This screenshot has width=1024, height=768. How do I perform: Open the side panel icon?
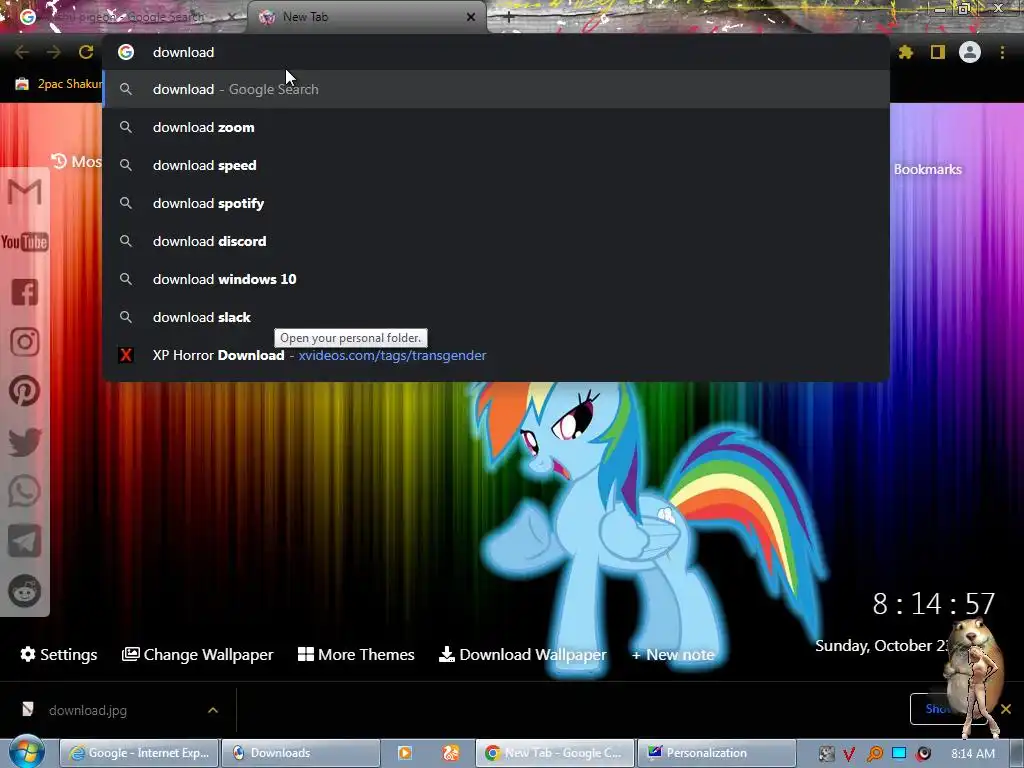(938, 52)
